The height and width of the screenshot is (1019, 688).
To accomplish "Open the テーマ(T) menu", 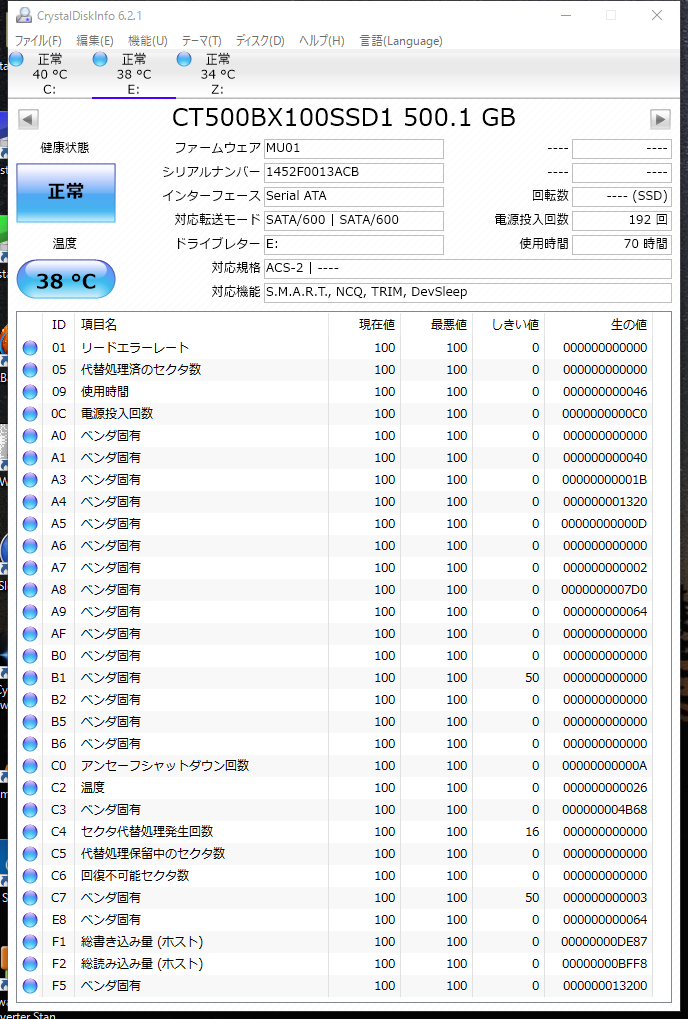I will (201, 41).
